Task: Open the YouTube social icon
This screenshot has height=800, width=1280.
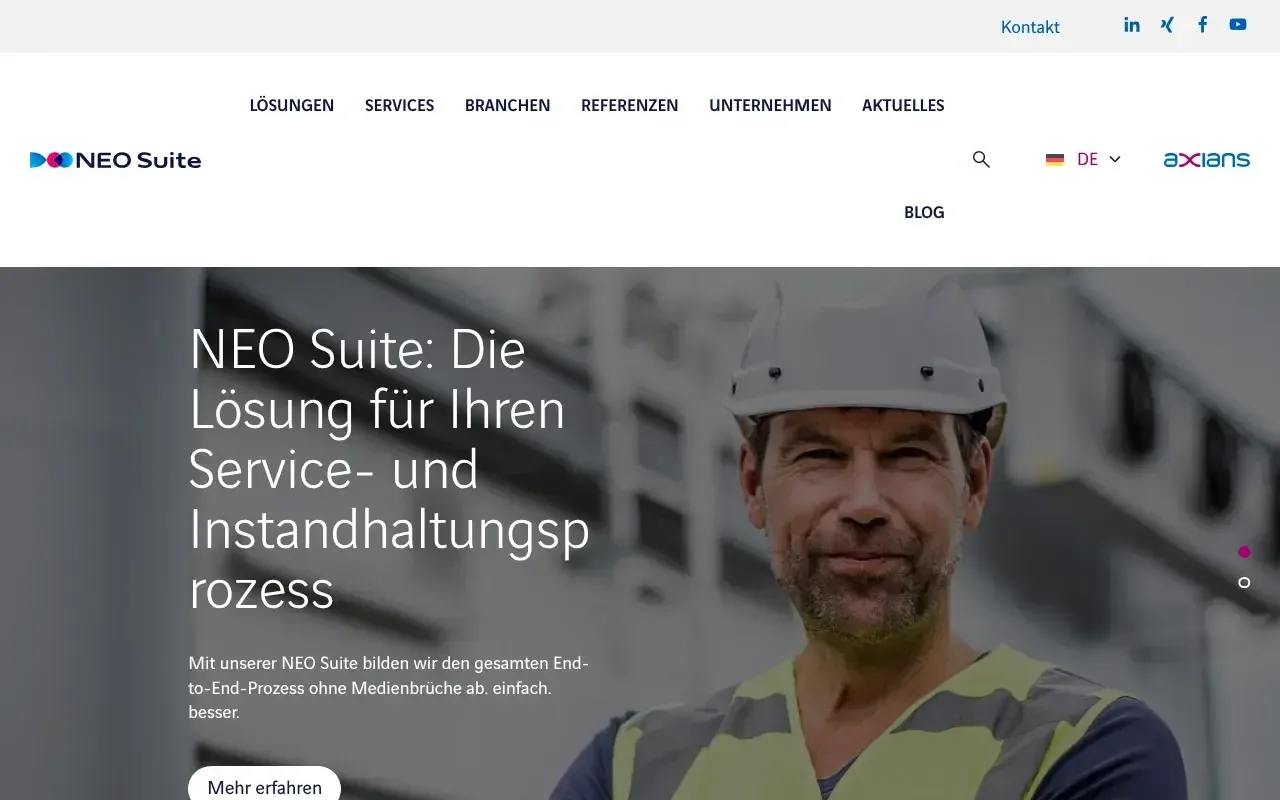Action: click(1238, 25)
